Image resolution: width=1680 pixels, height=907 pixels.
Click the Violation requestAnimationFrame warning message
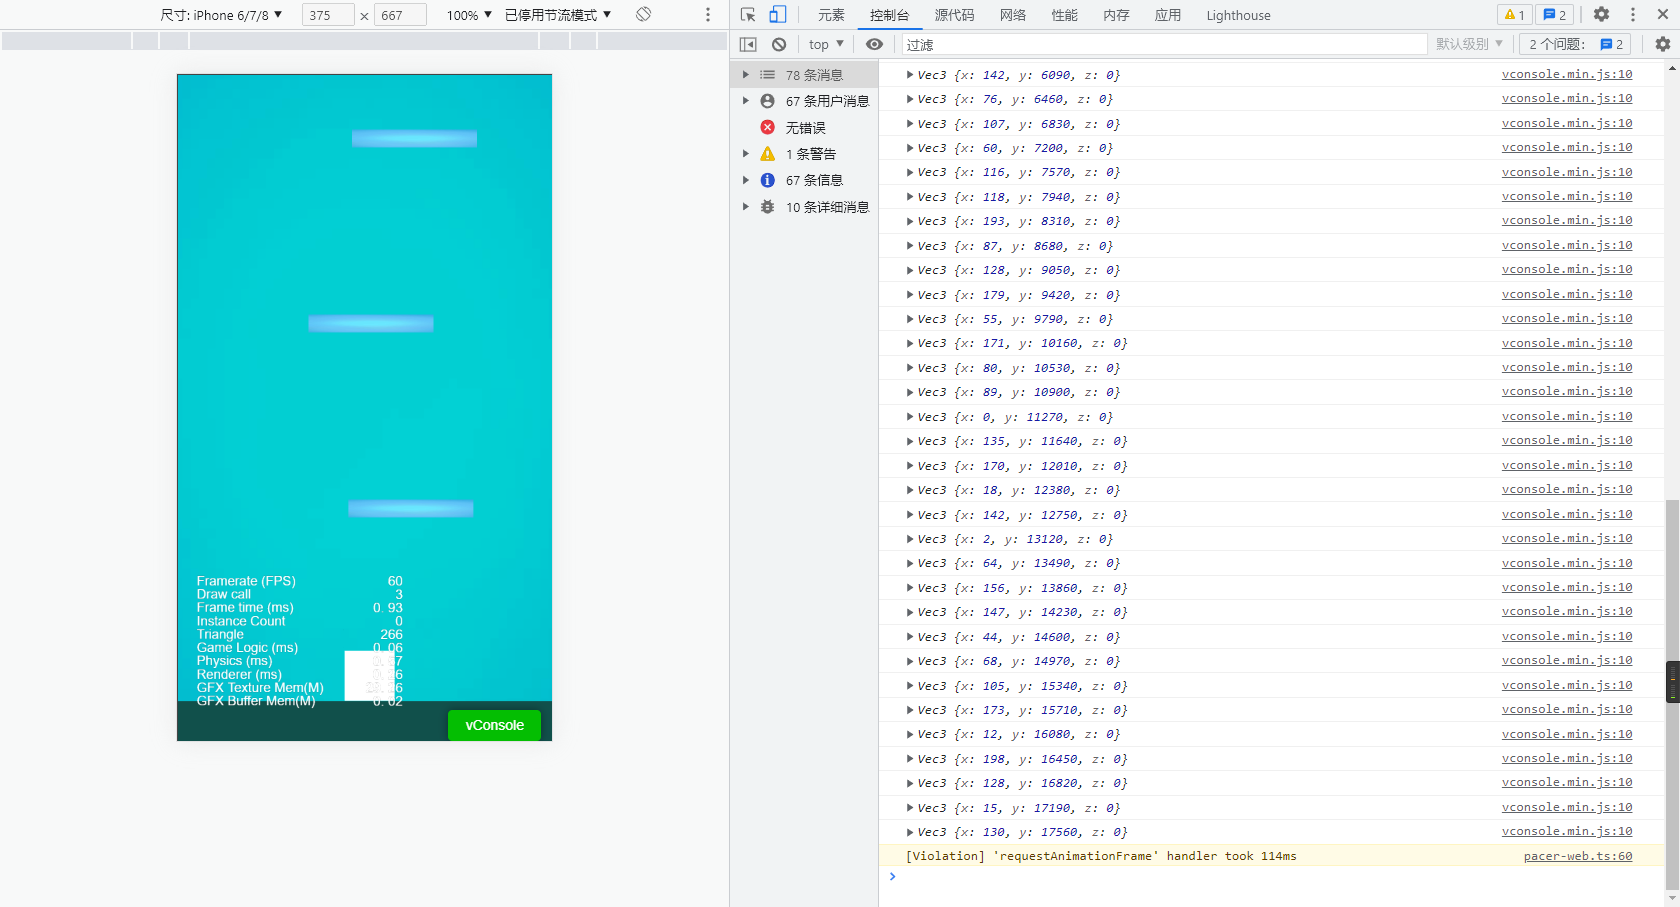(x=1100, y=856)
